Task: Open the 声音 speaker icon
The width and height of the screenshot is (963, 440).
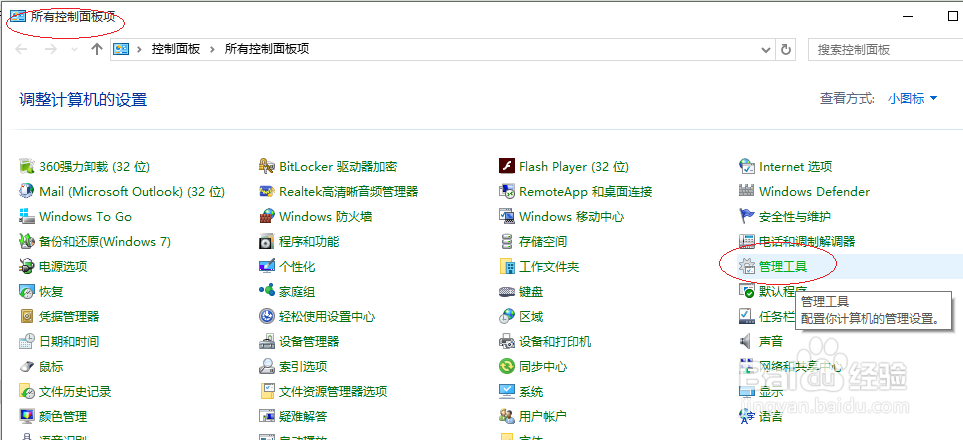Action: coord(746,342)
